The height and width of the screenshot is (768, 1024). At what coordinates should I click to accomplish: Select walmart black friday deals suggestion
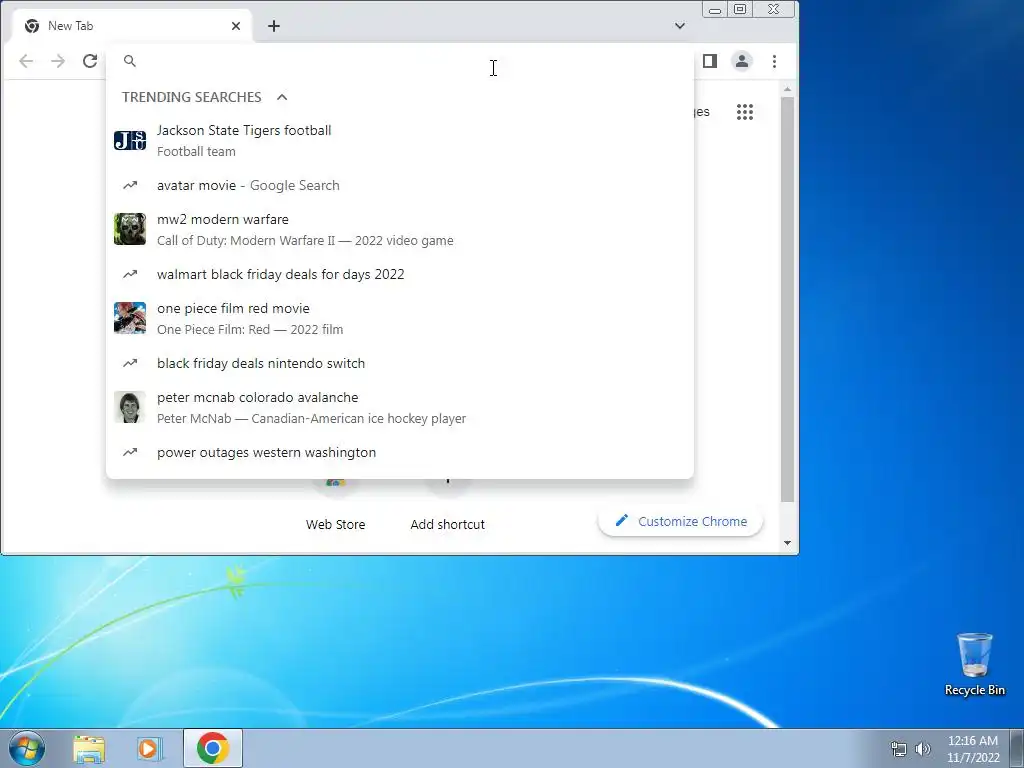pos(400,274)
